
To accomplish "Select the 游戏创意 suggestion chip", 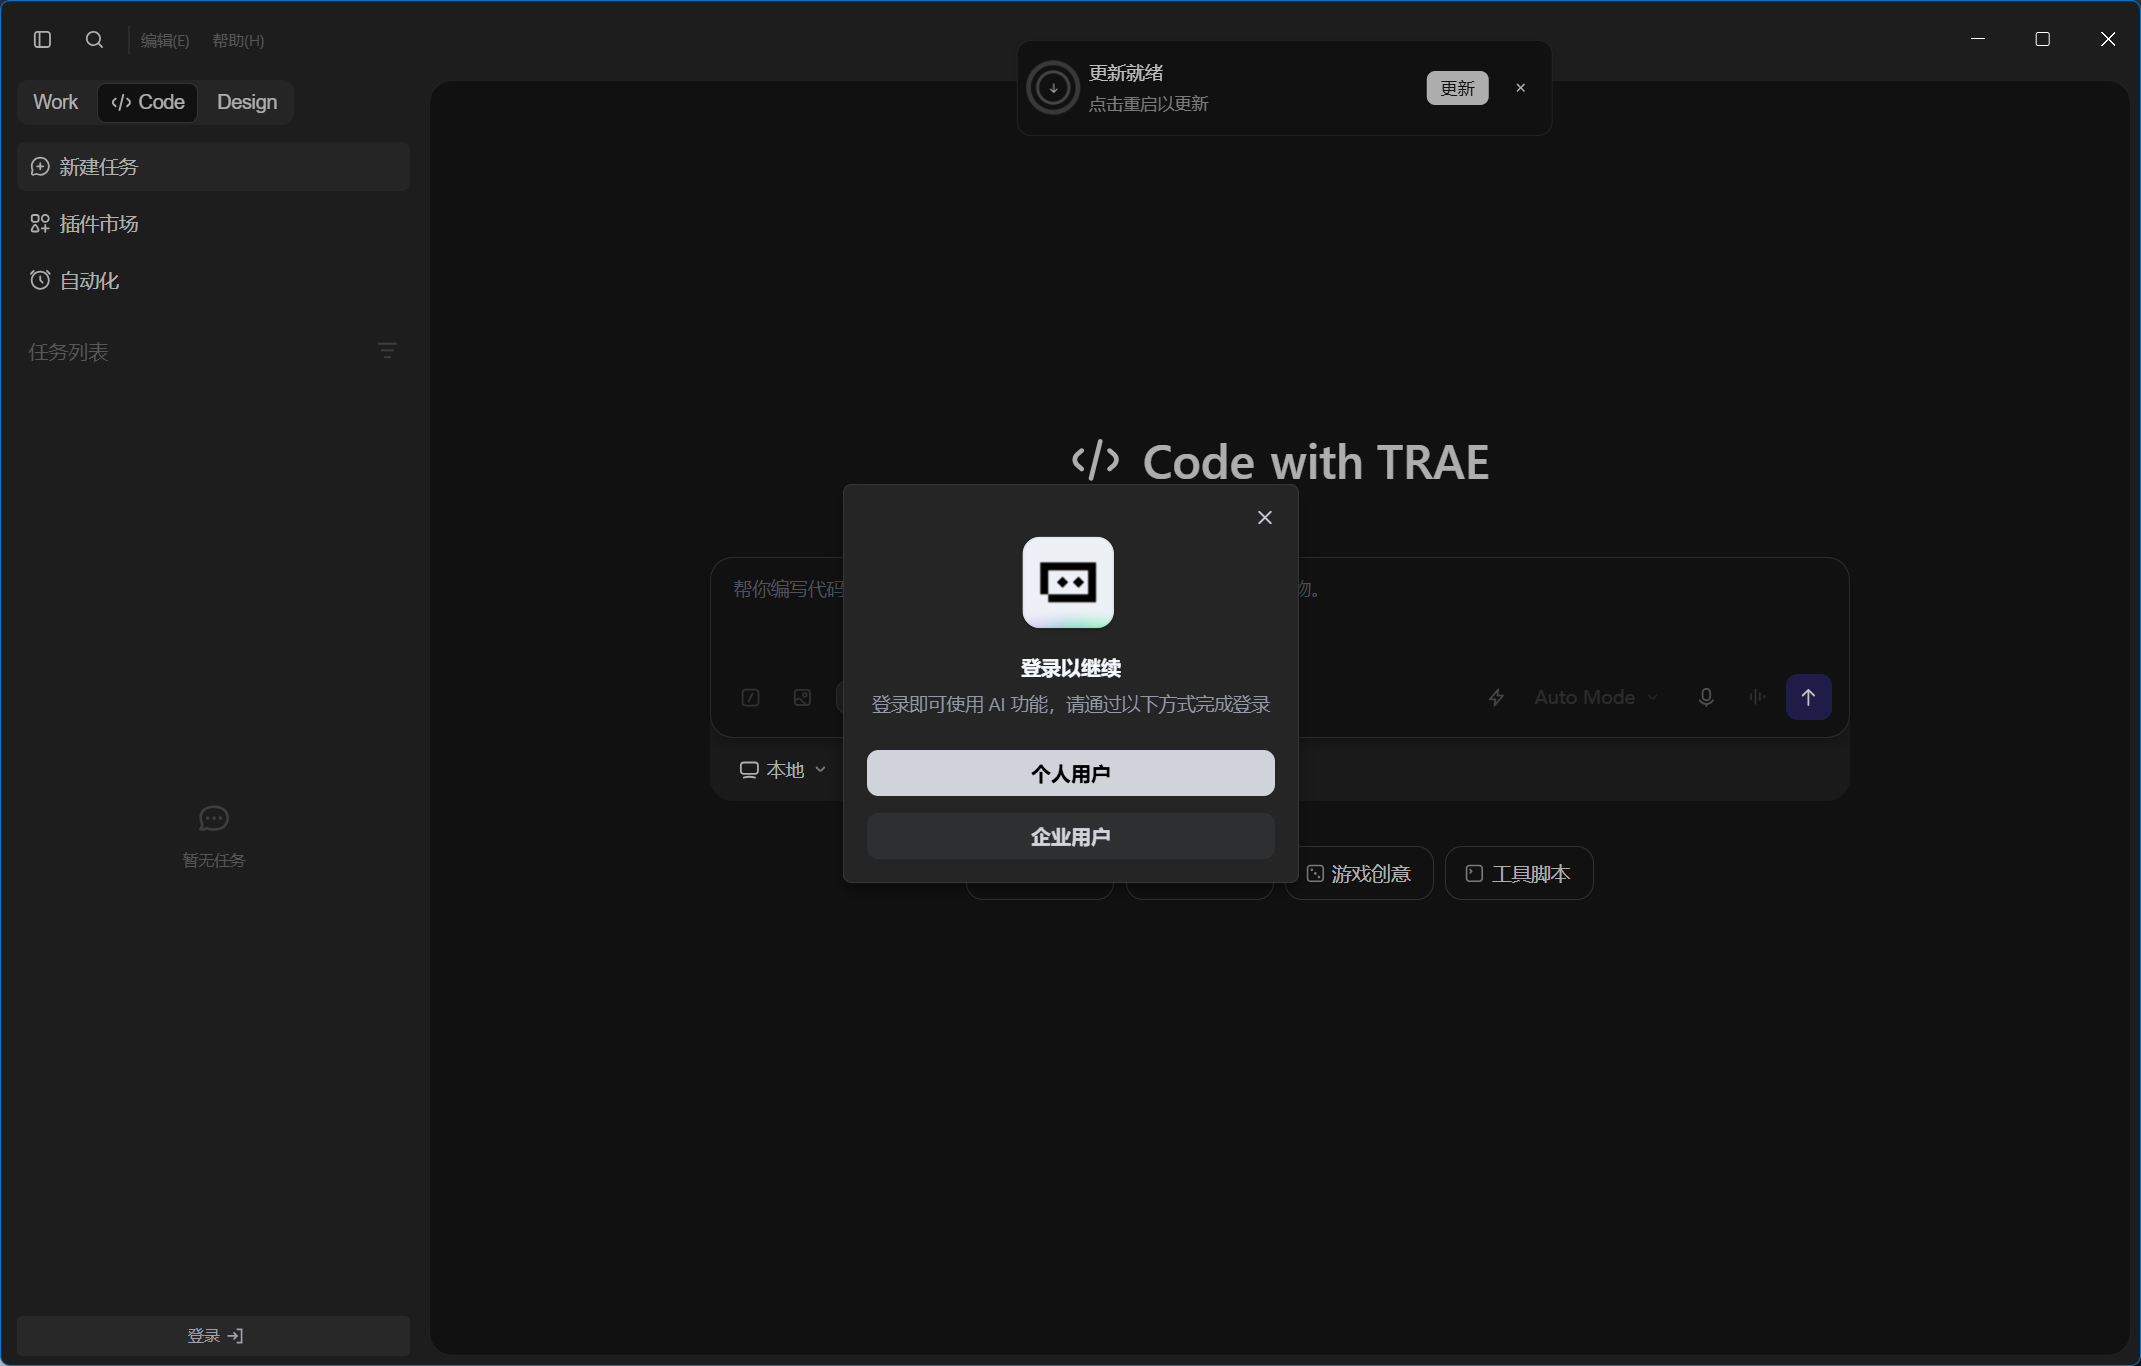I will click(x=1359, y=874).
